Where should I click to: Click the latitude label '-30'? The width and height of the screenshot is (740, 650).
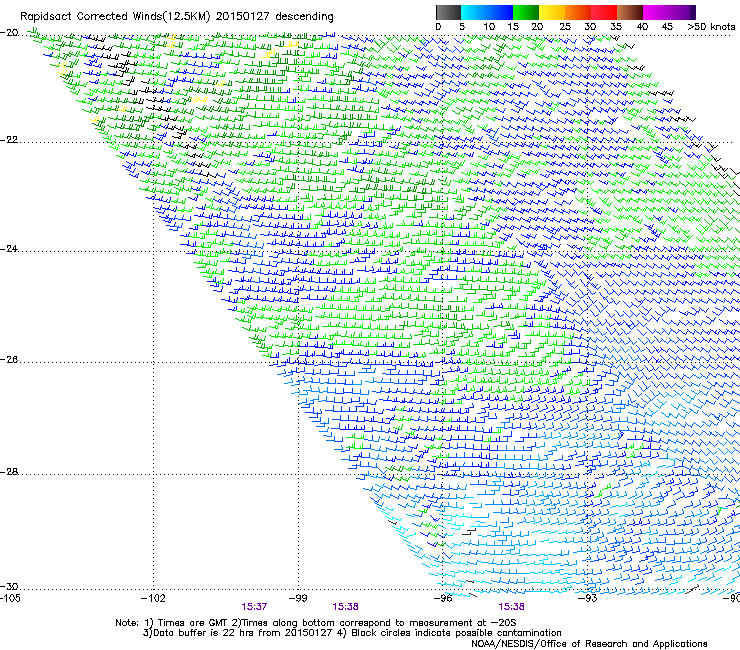point(9,587)
